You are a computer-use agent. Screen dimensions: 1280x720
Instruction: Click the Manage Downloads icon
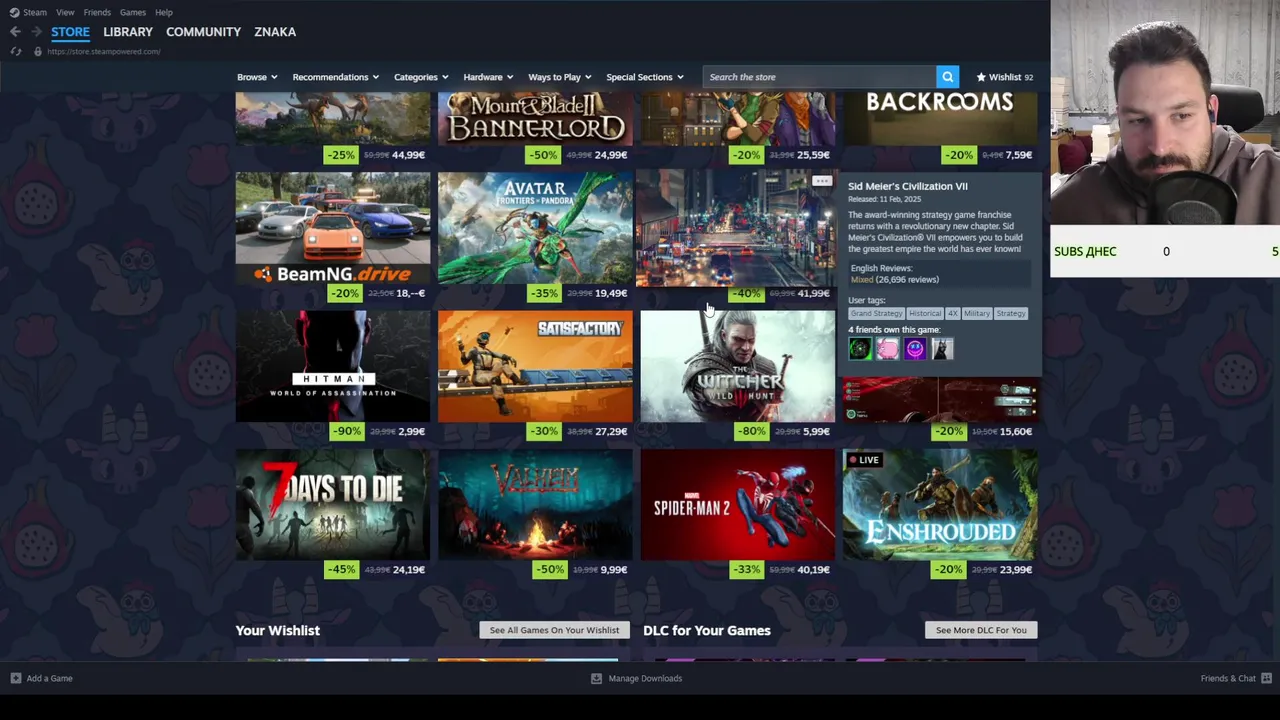(596, 678)
